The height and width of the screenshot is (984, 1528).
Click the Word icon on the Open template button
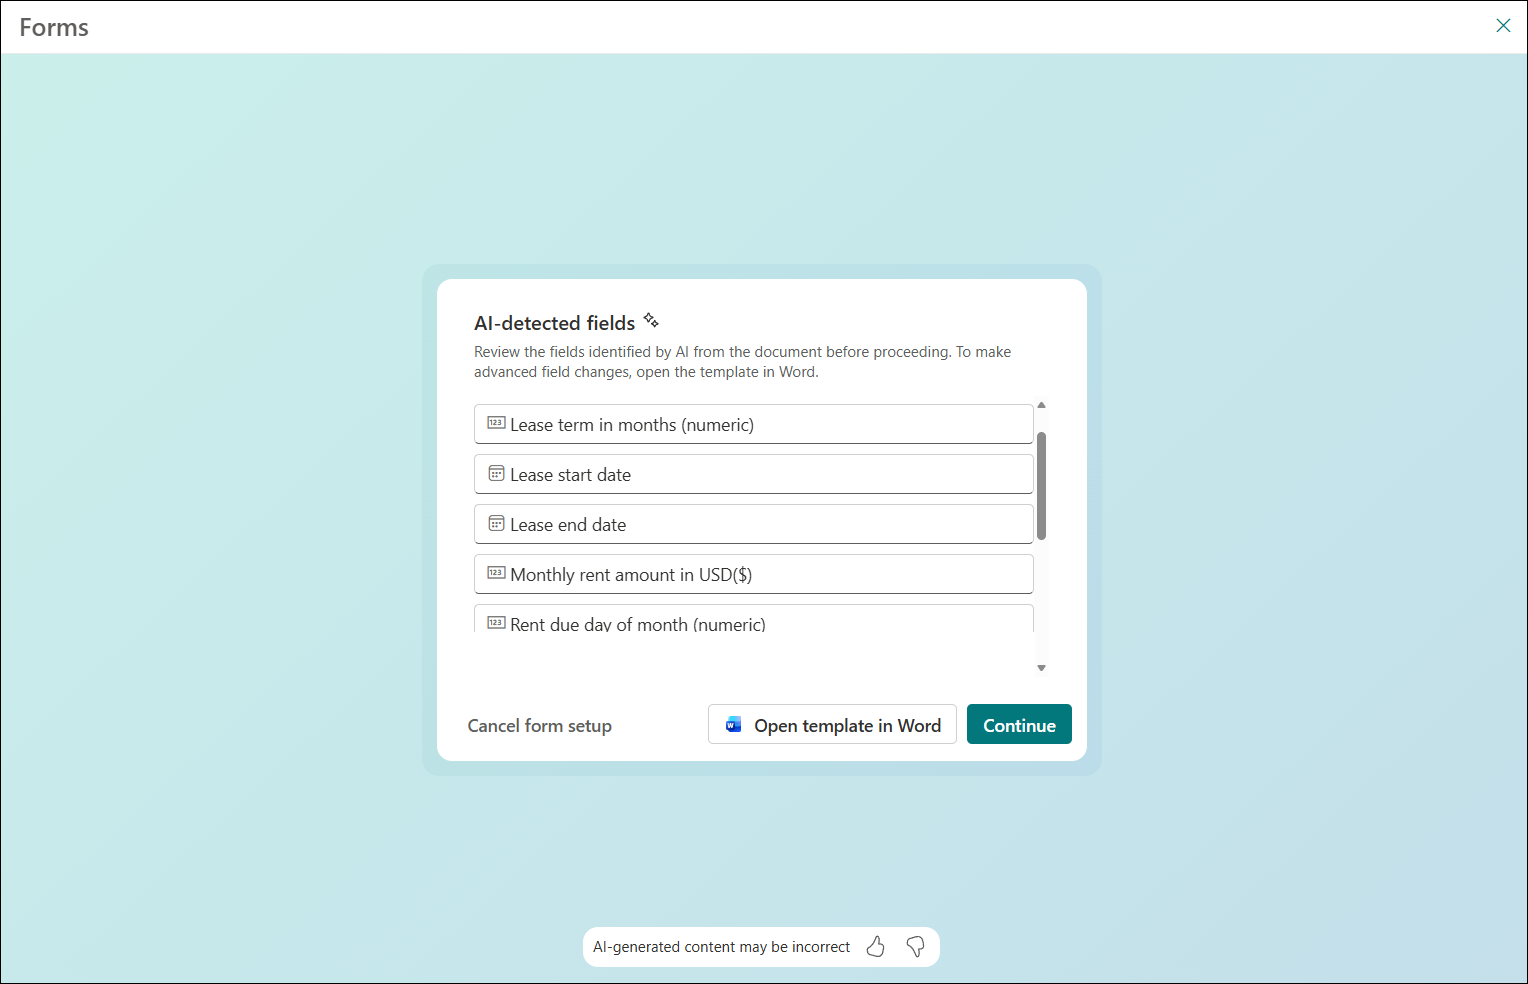coord(734,725)
